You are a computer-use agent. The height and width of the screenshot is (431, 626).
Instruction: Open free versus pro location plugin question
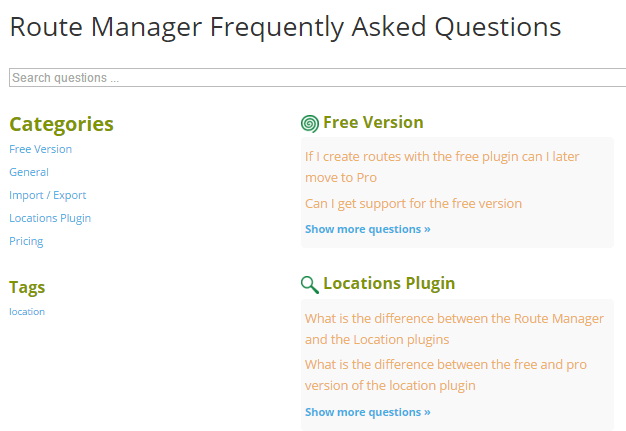point(445,375)
